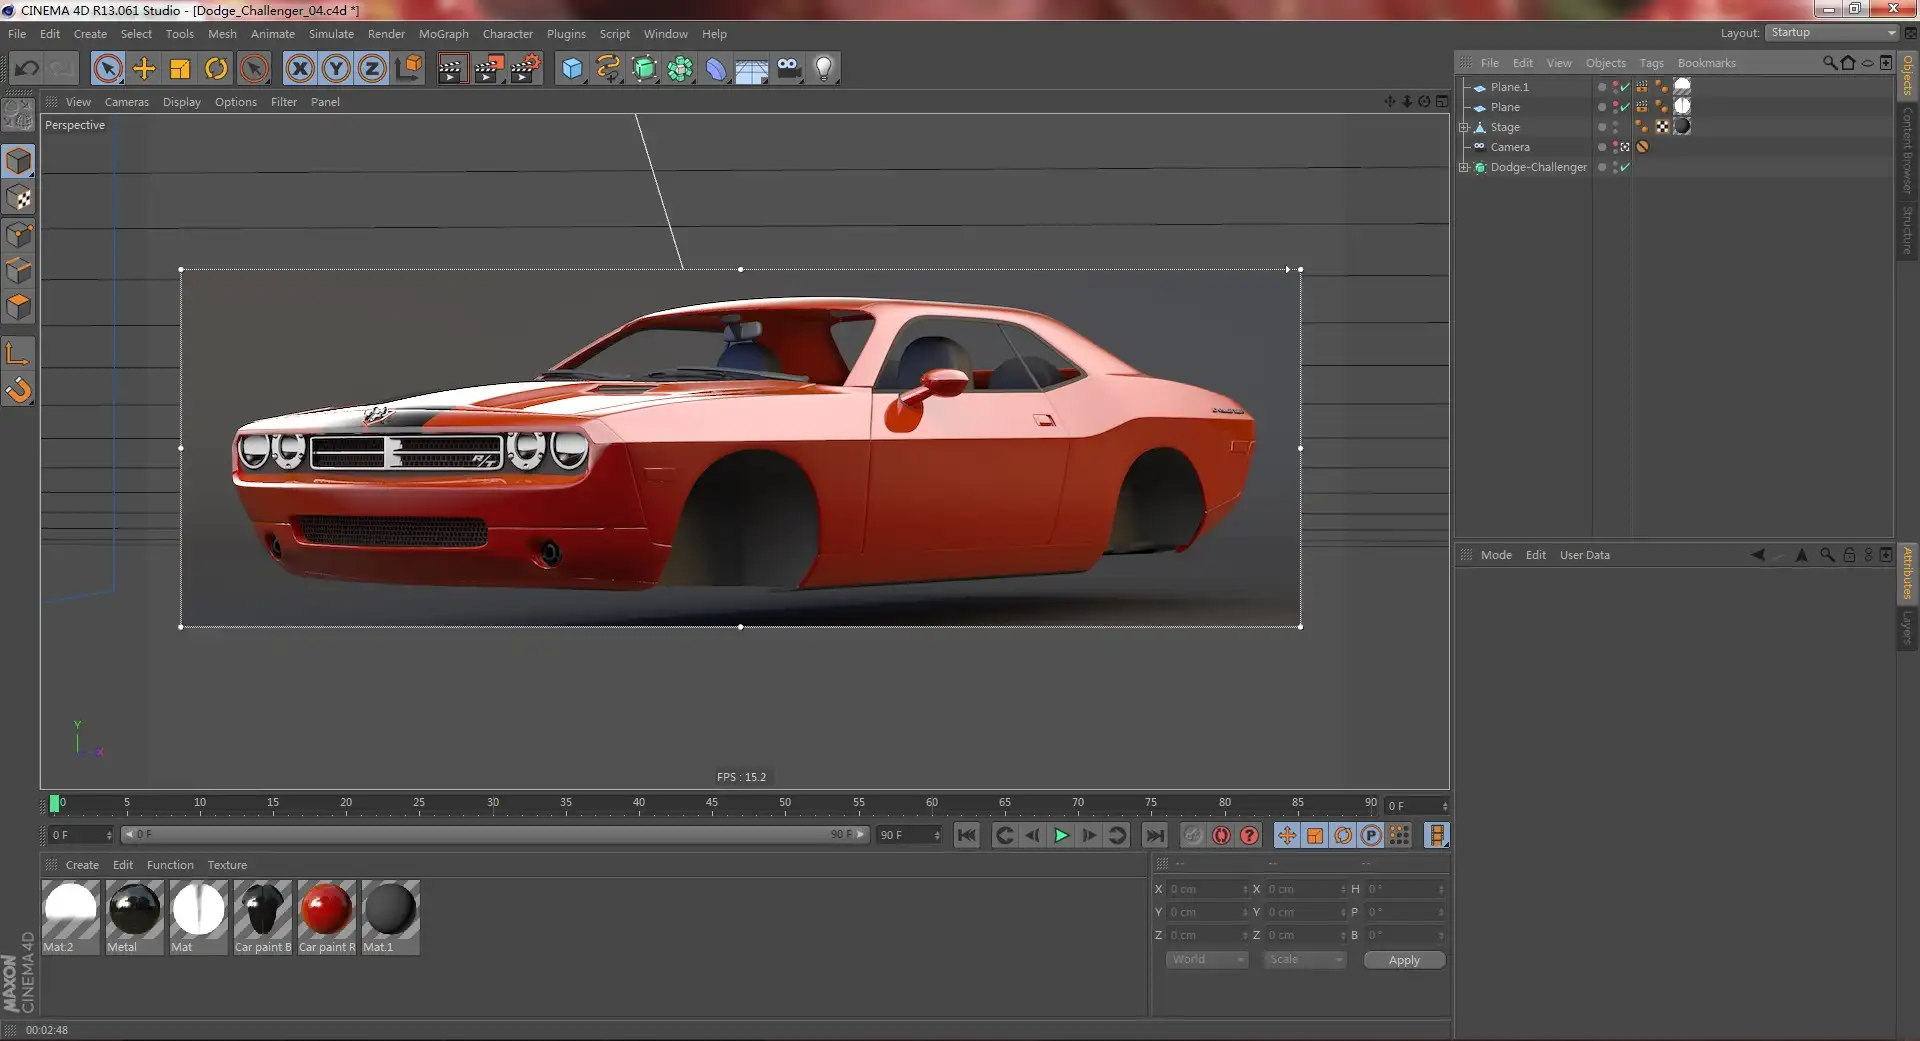Open the spline tools icon
Viewport: 1920px width, 1041px height.
click(608, 68)
